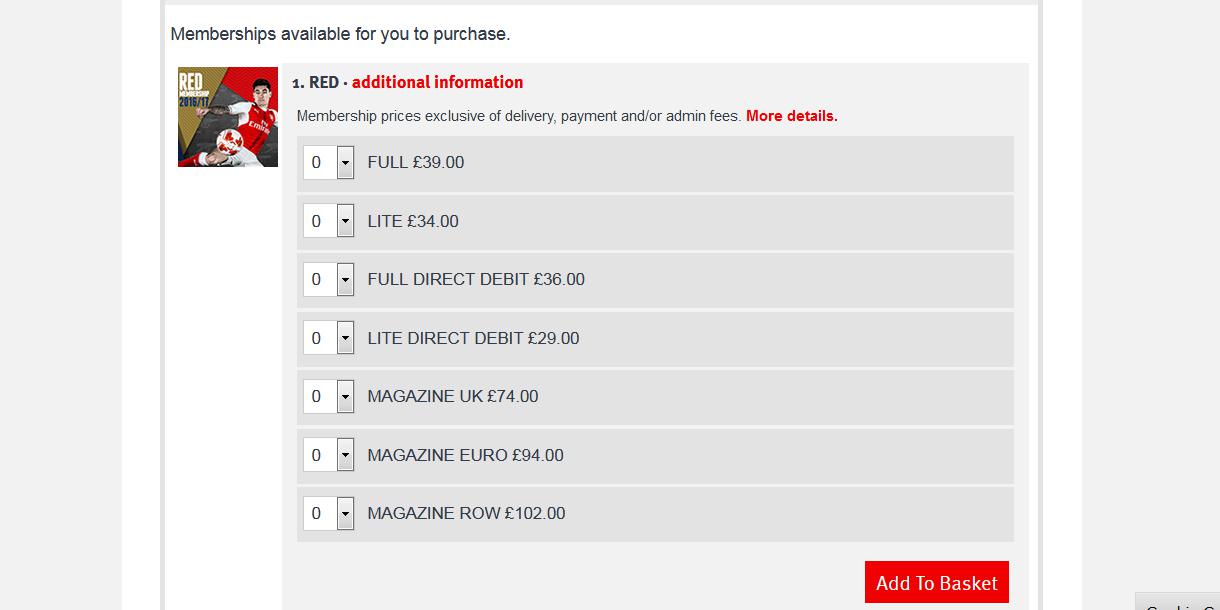Viewport: 1220px width, 610px height.
Task: Open the MAGAZINE UK £74.00 quantity arrow
Action: coord(345,396)
